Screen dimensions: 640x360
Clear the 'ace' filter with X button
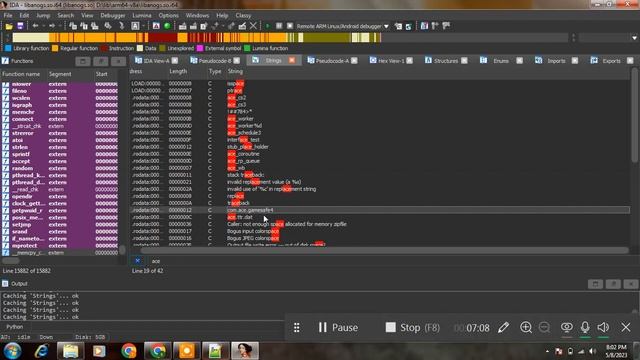(138, 260)
